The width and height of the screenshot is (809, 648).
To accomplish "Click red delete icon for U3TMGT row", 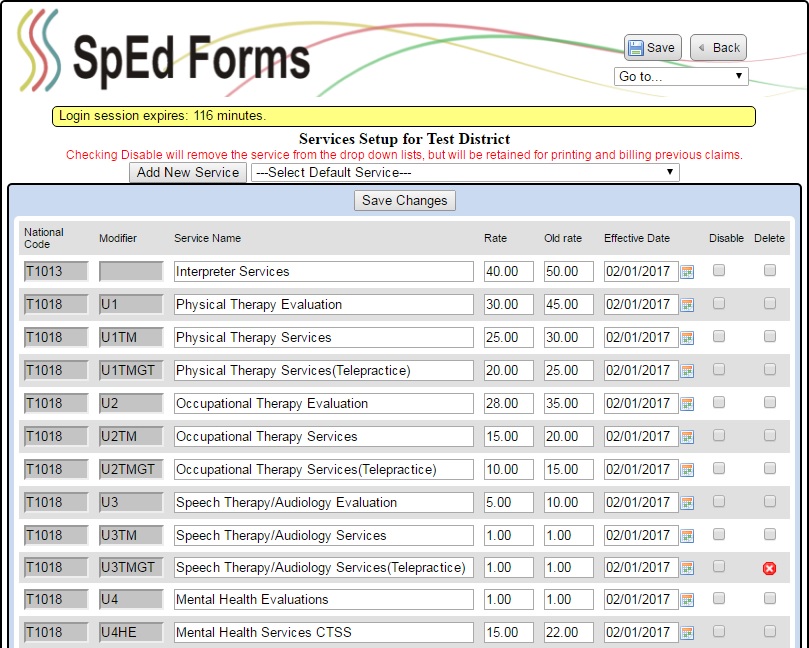I will [x=769, y=568].
